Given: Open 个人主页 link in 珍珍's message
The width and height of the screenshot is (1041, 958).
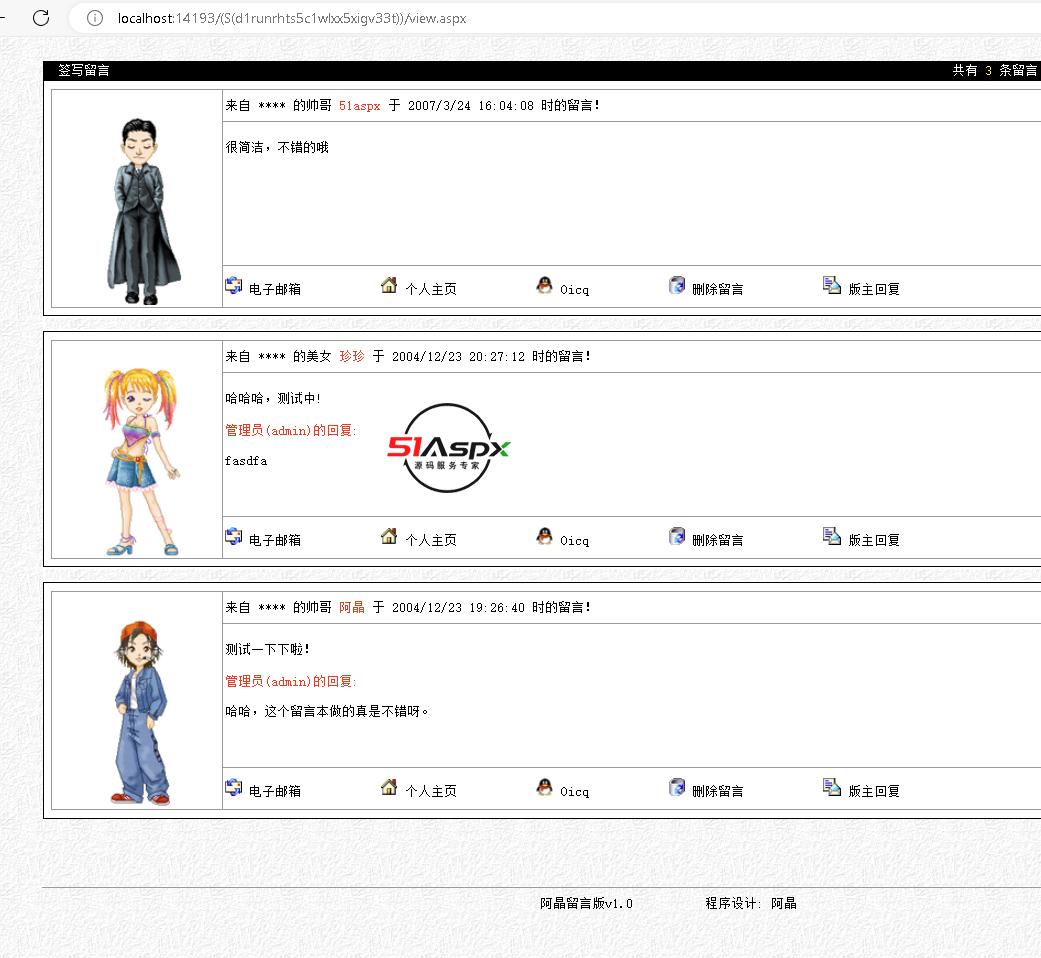Looking at the screenshot, I should point(431,540).
